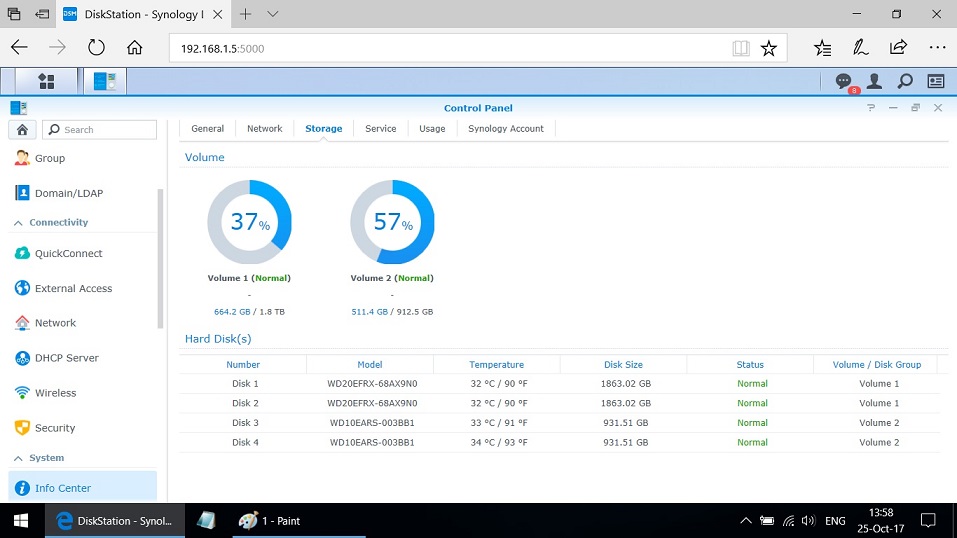Select the Disk 2 row
The width and height of the screenshot is (957, 538).
560,403
